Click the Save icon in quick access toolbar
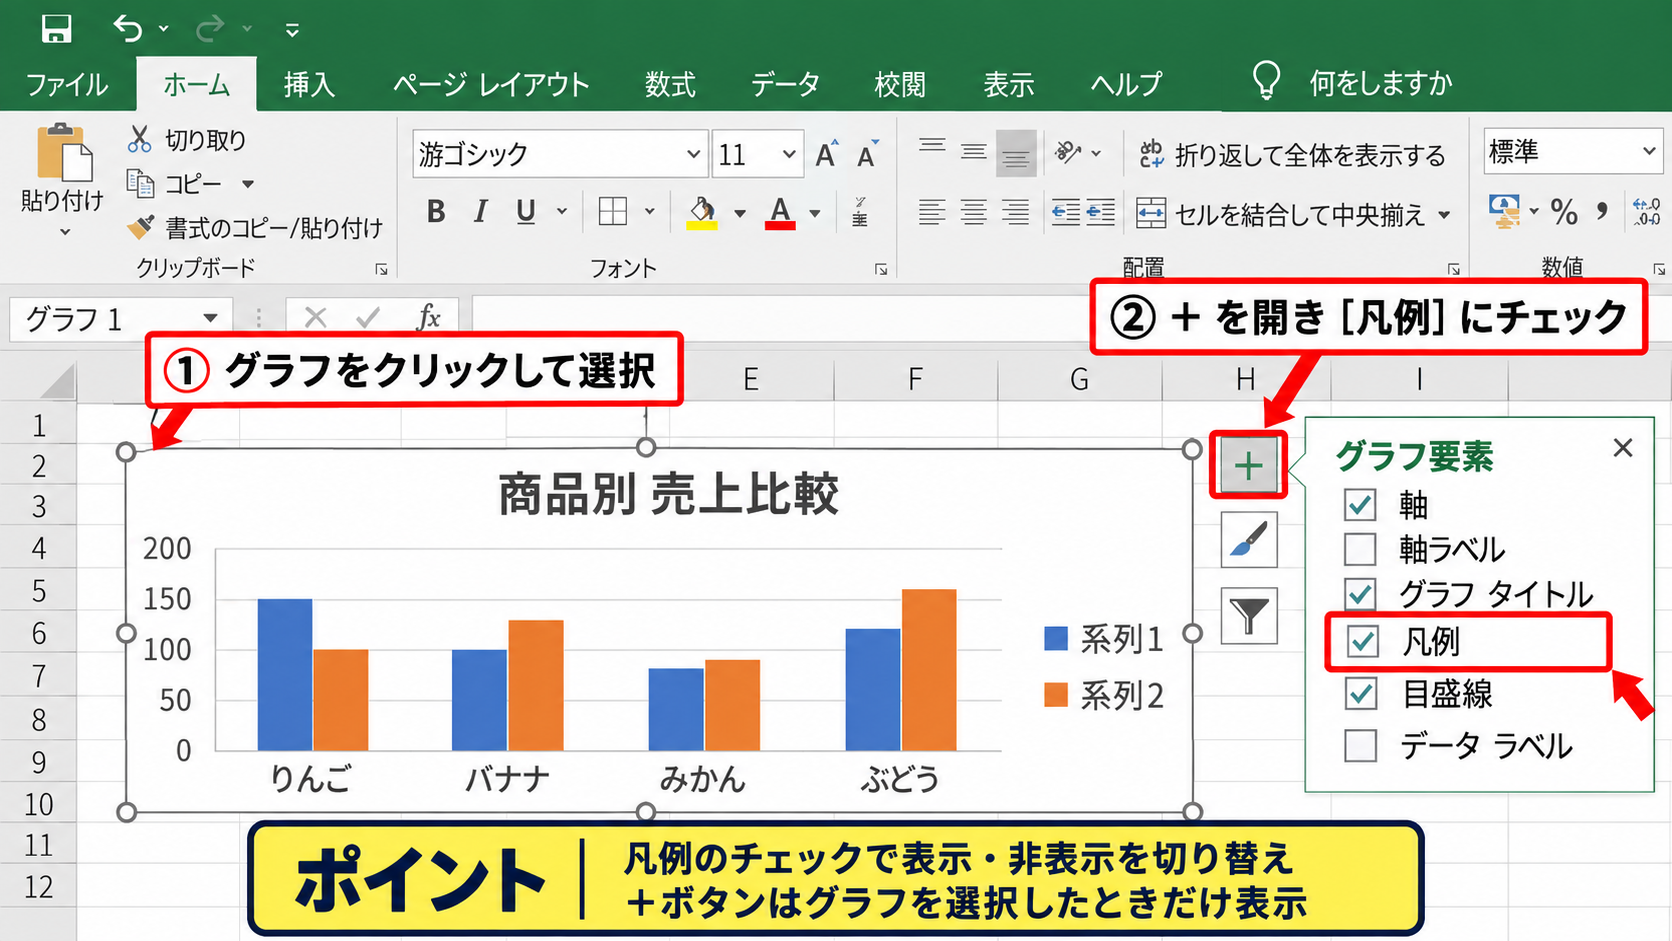1672x941 pixels. [x=56, y=29]
